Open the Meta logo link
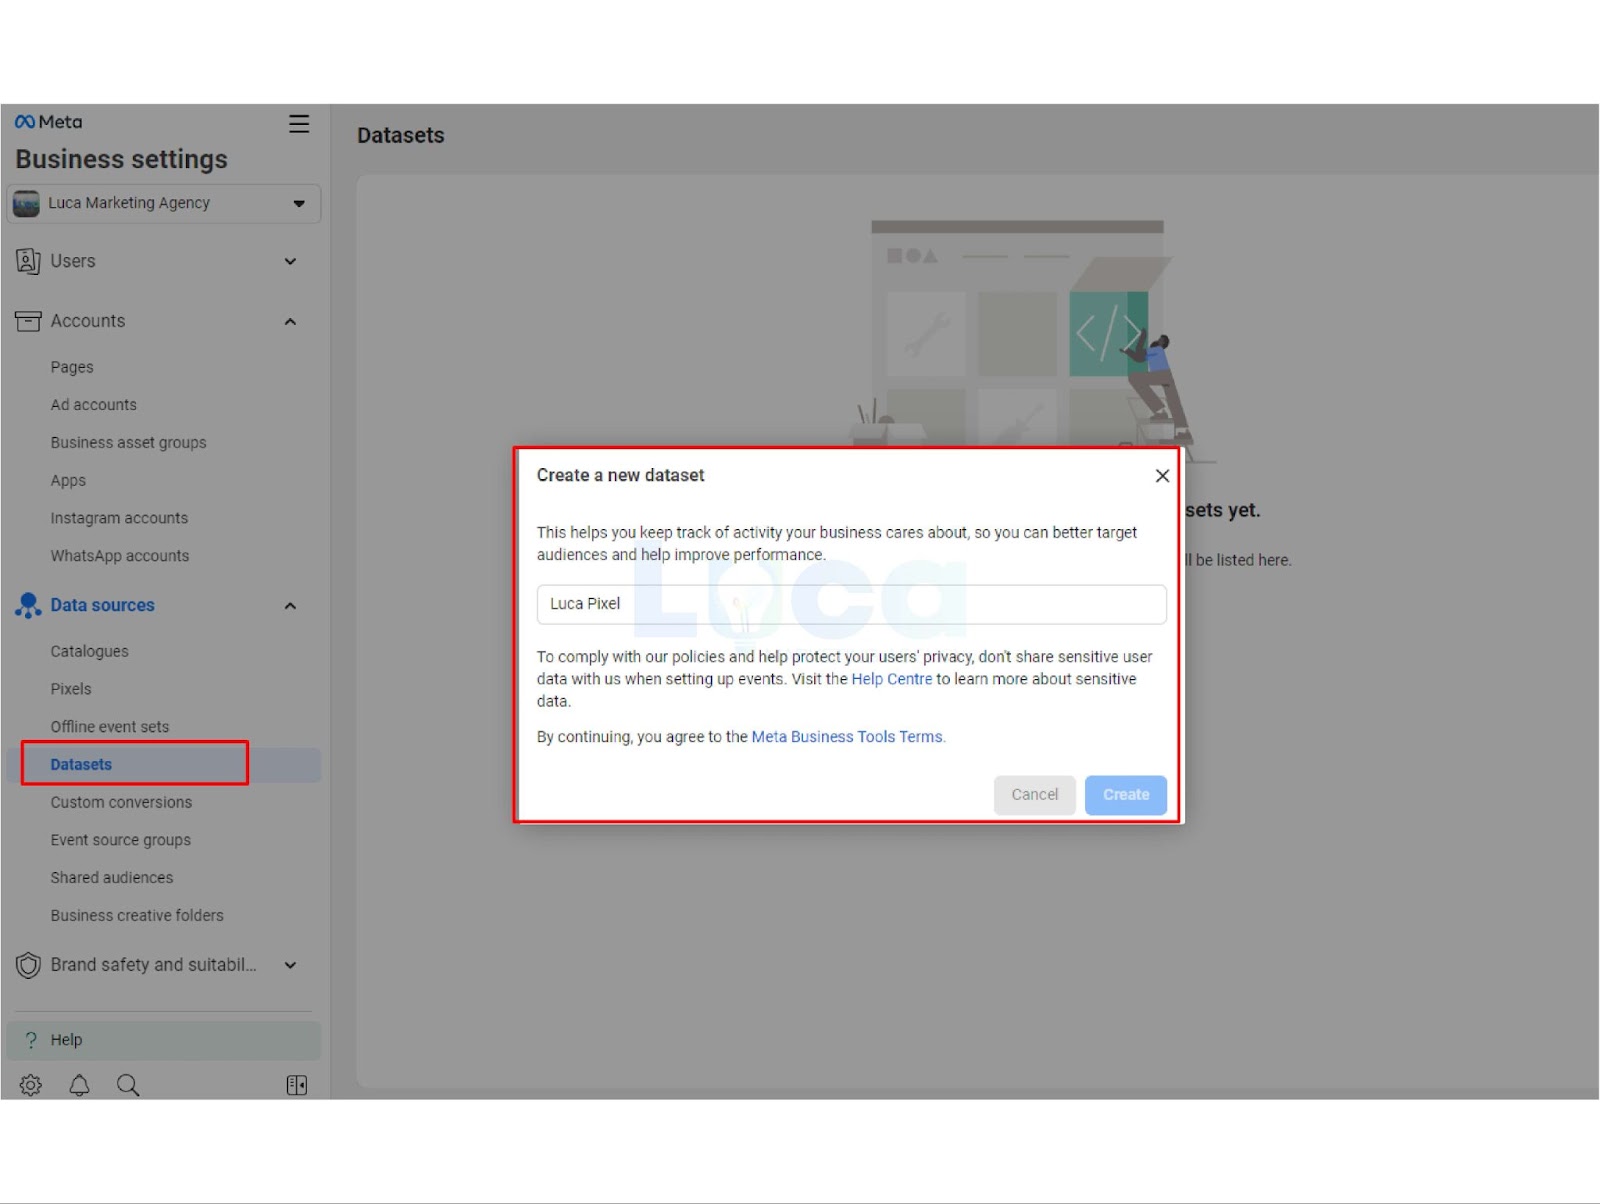The image size is (1600, 1204). pos(48,122)
